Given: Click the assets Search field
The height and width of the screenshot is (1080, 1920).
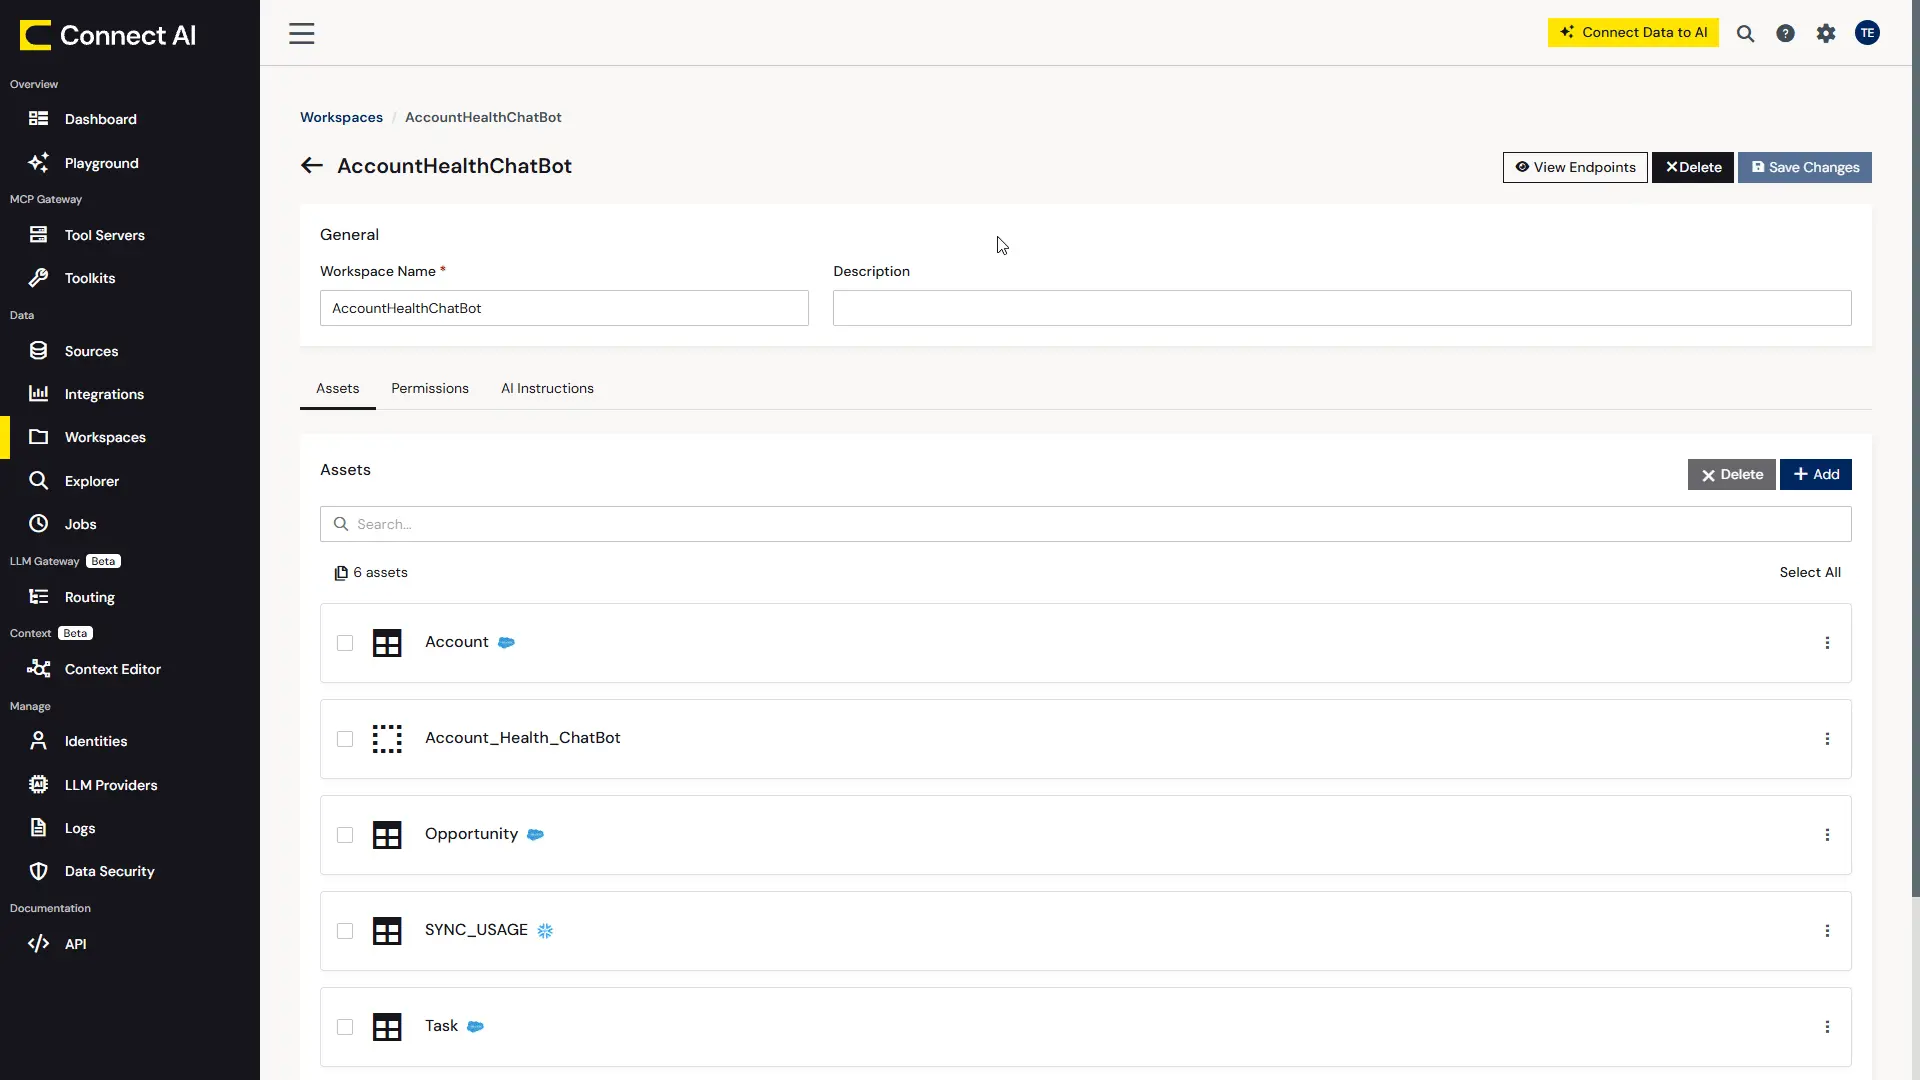Looking at the screenshot, I should pos(1086,524).
